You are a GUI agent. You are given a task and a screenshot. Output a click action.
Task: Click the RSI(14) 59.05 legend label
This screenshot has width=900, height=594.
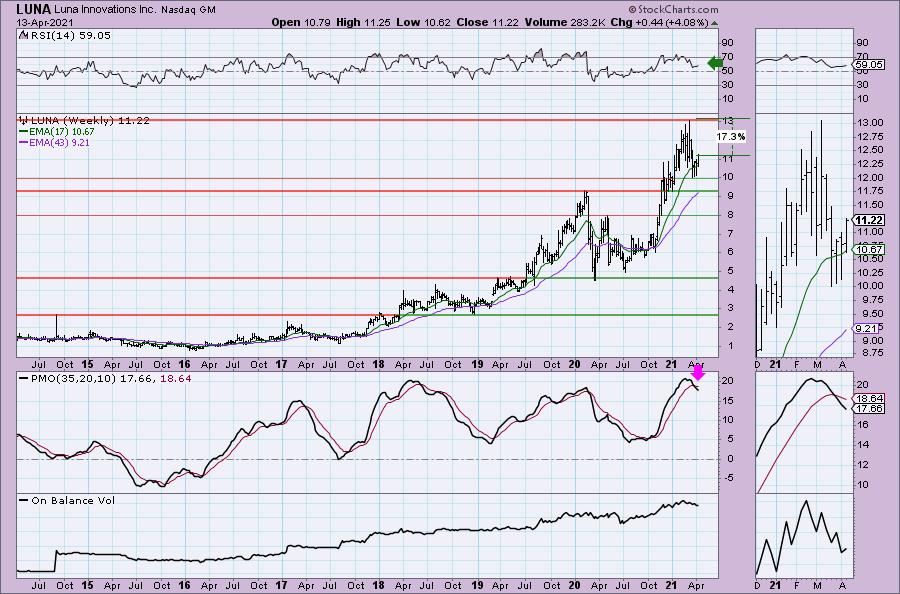click(x=70, y=35)
